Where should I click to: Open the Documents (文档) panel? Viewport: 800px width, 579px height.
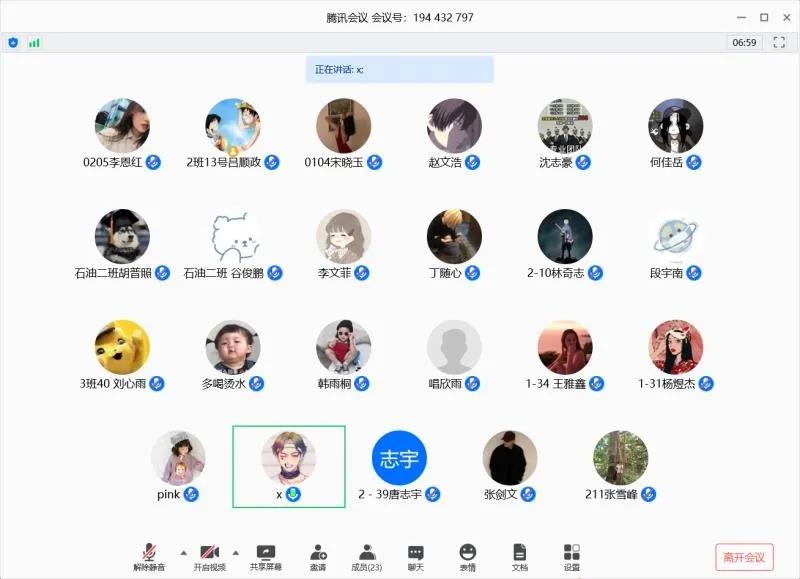(x=519, y=553)
